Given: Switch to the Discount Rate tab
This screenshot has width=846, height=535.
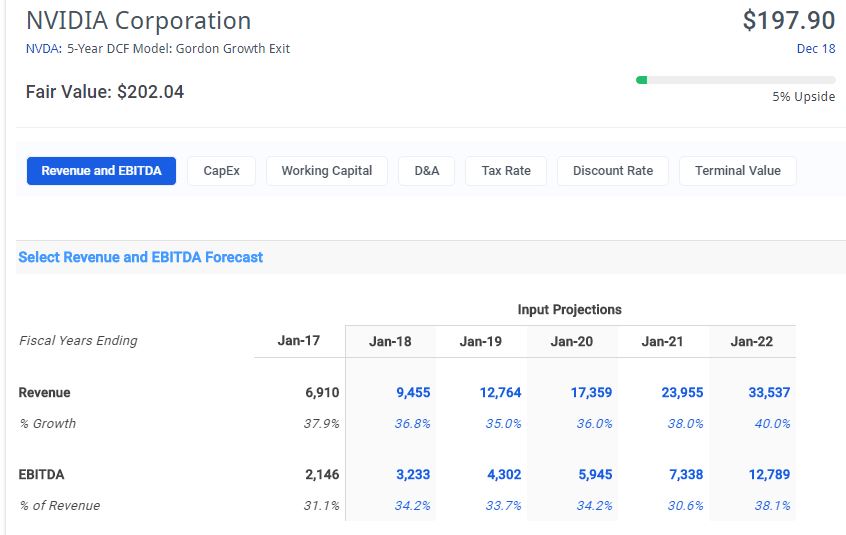Looking at the screenshot, I should [x=612, y=171].
